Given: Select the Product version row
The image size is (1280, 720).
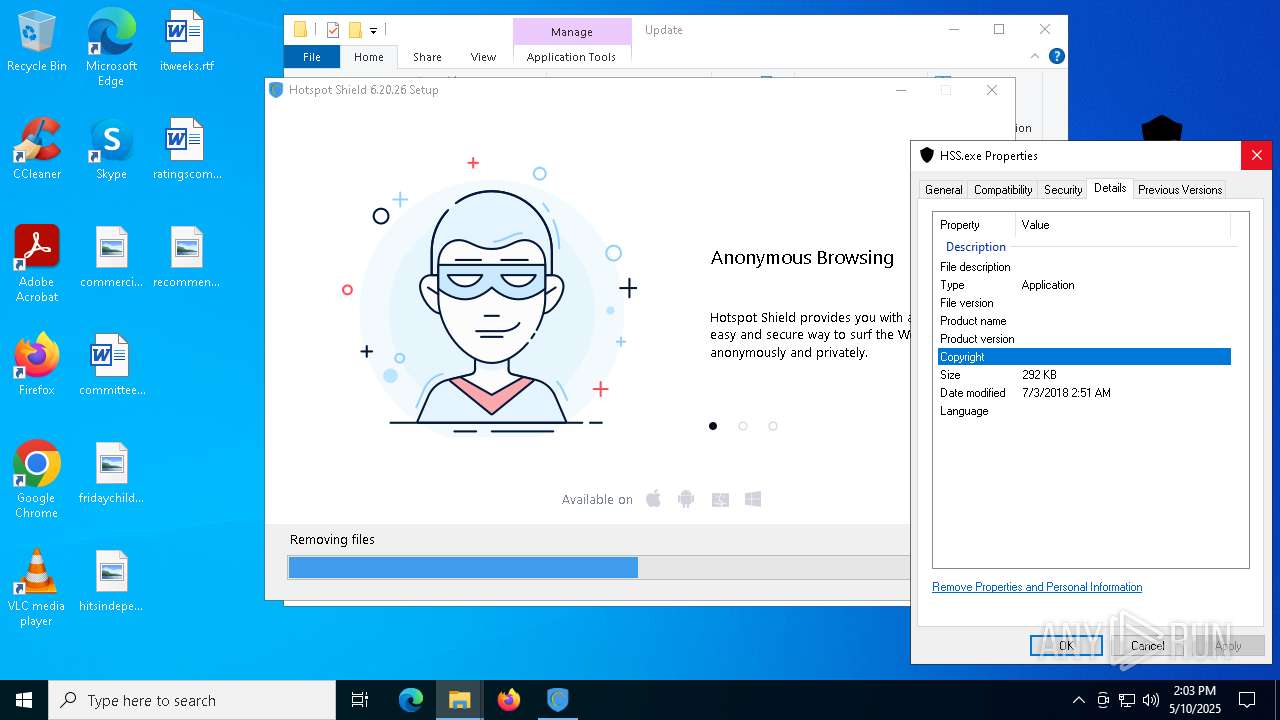Looking at the screenshot, I should pos(1084,339).
